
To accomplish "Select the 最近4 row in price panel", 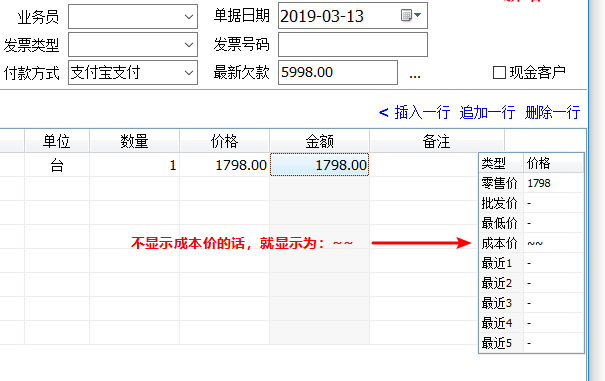I will tap(531, 323).
